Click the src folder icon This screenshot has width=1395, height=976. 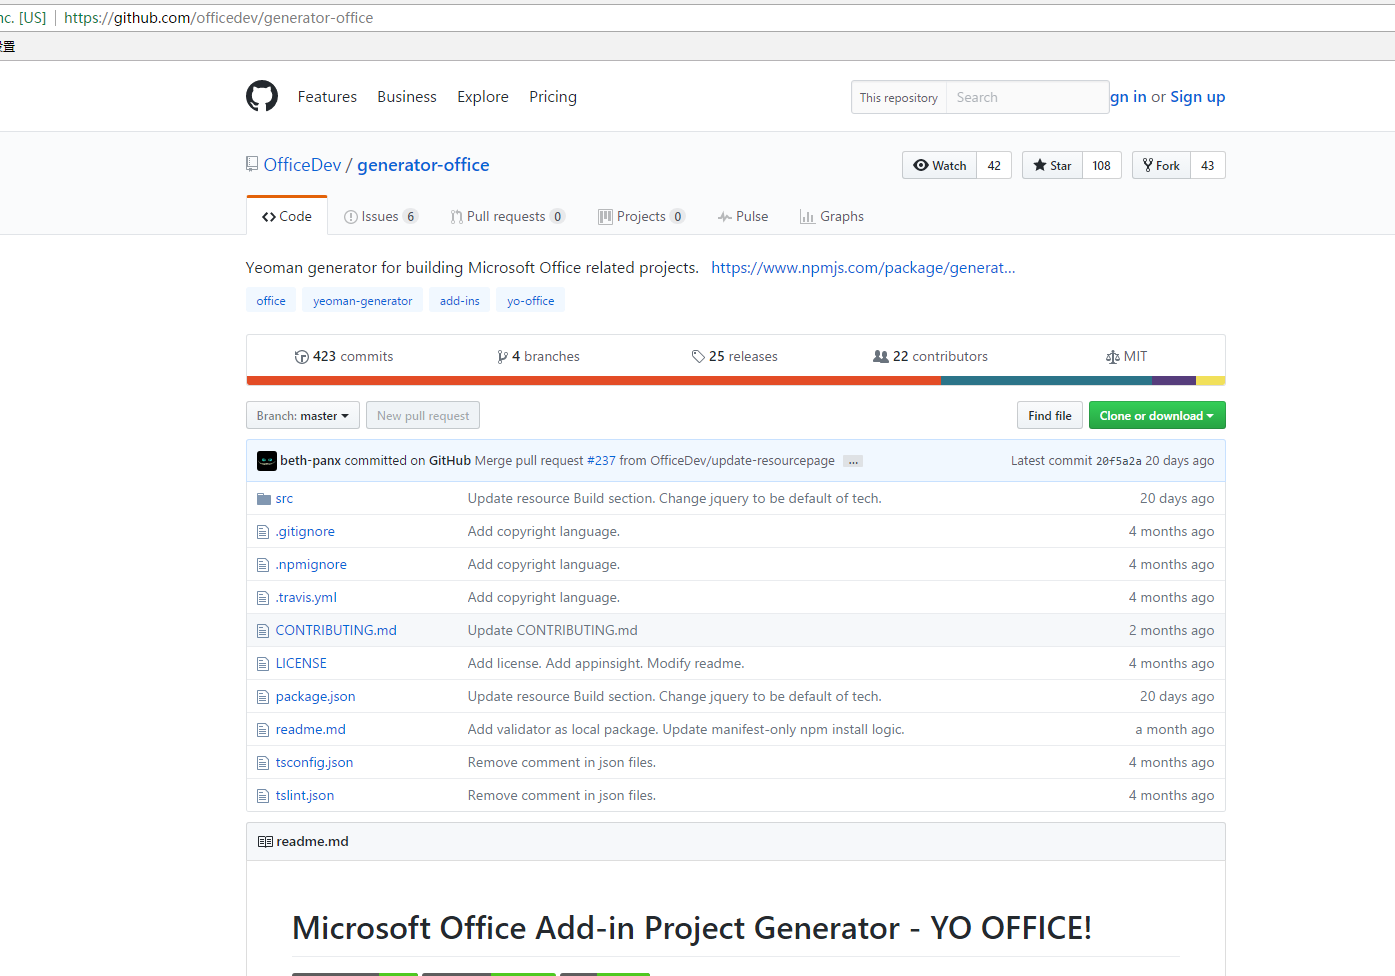[x=264, y=498]
